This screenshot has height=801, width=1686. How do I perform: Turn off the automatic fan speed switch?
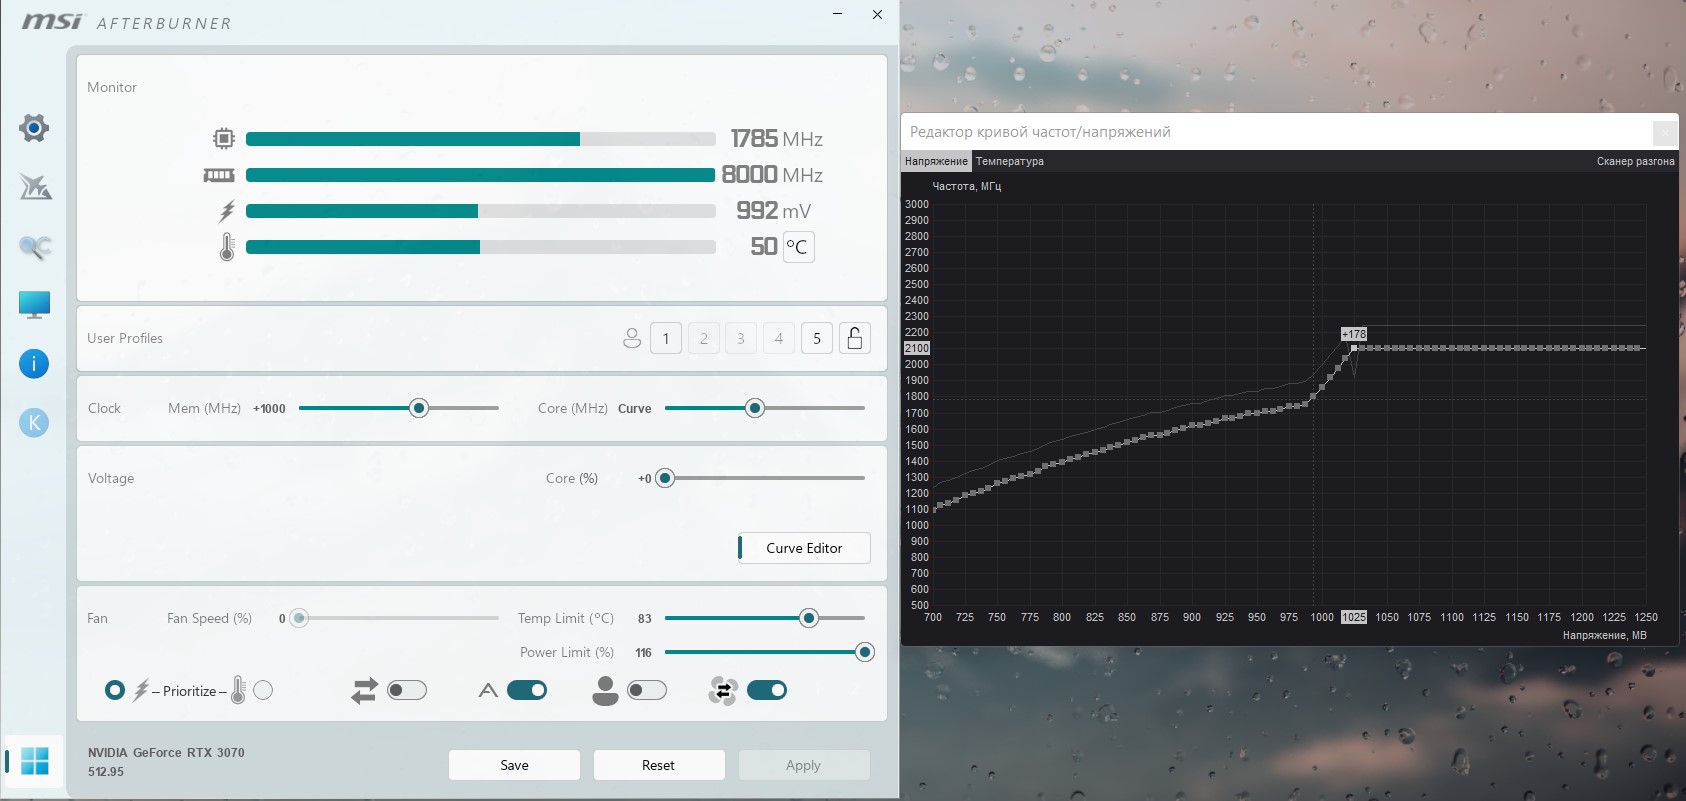tap(527, 690)
